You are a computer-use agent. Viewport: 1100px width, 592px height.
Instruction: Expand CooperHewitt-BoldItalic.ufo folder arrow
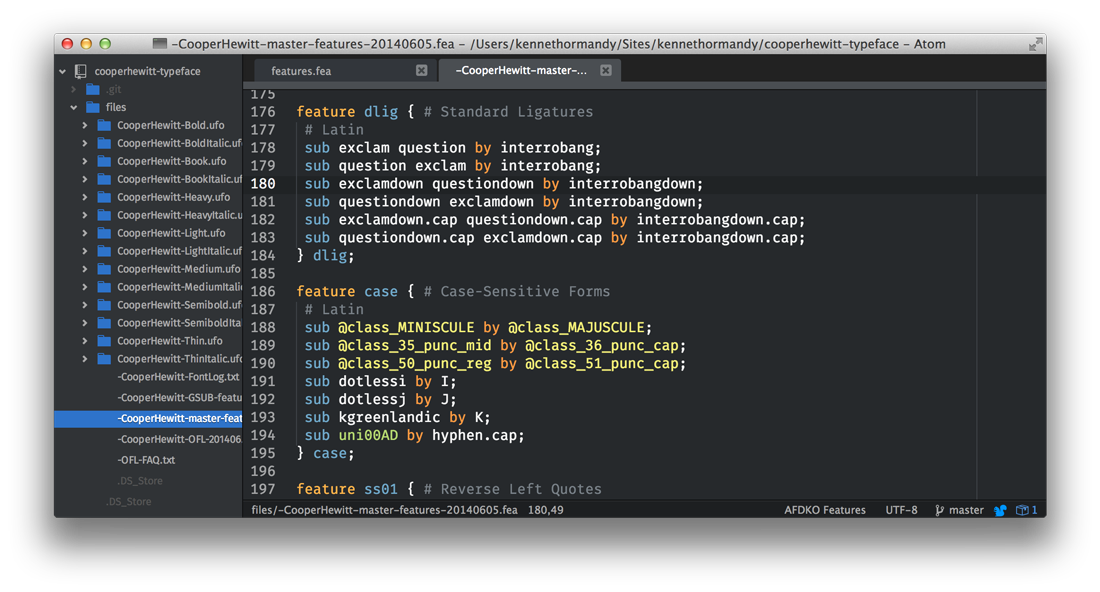coord(85,143)
